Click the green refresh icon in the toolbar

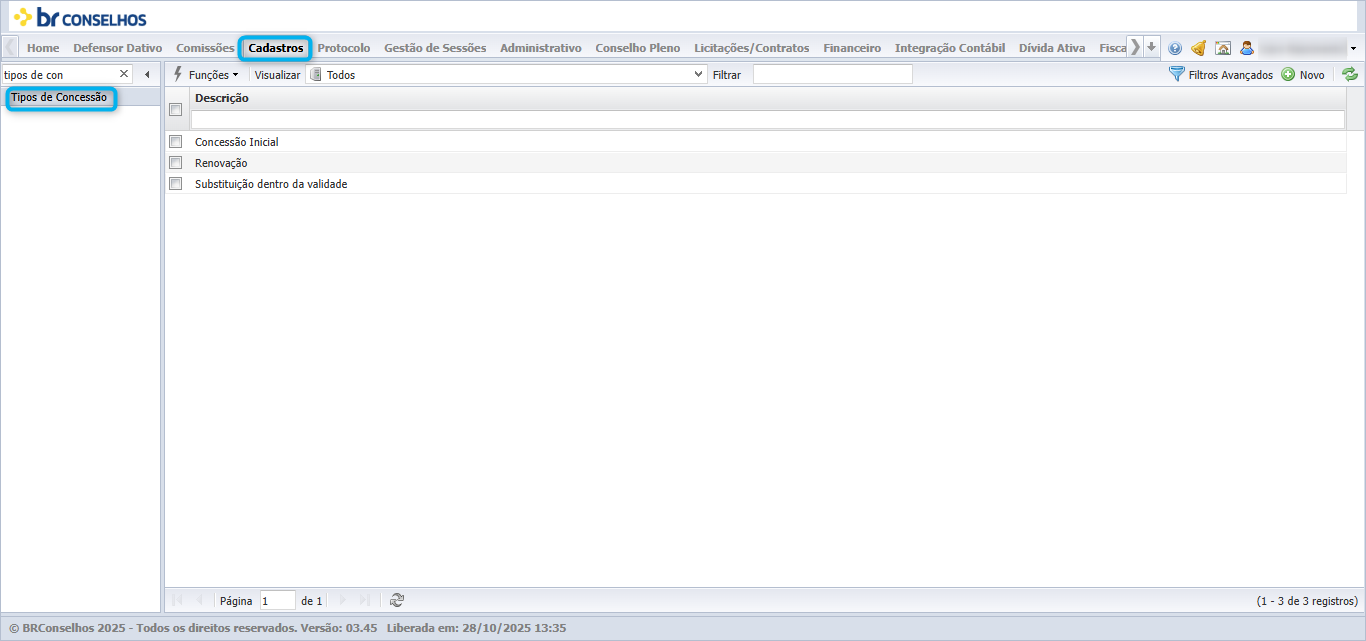(1350, 74)
